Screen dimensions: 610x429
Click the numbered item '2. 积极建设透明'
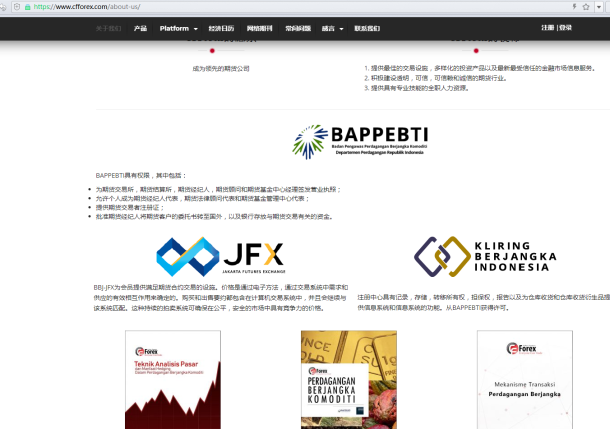(436, 78)
